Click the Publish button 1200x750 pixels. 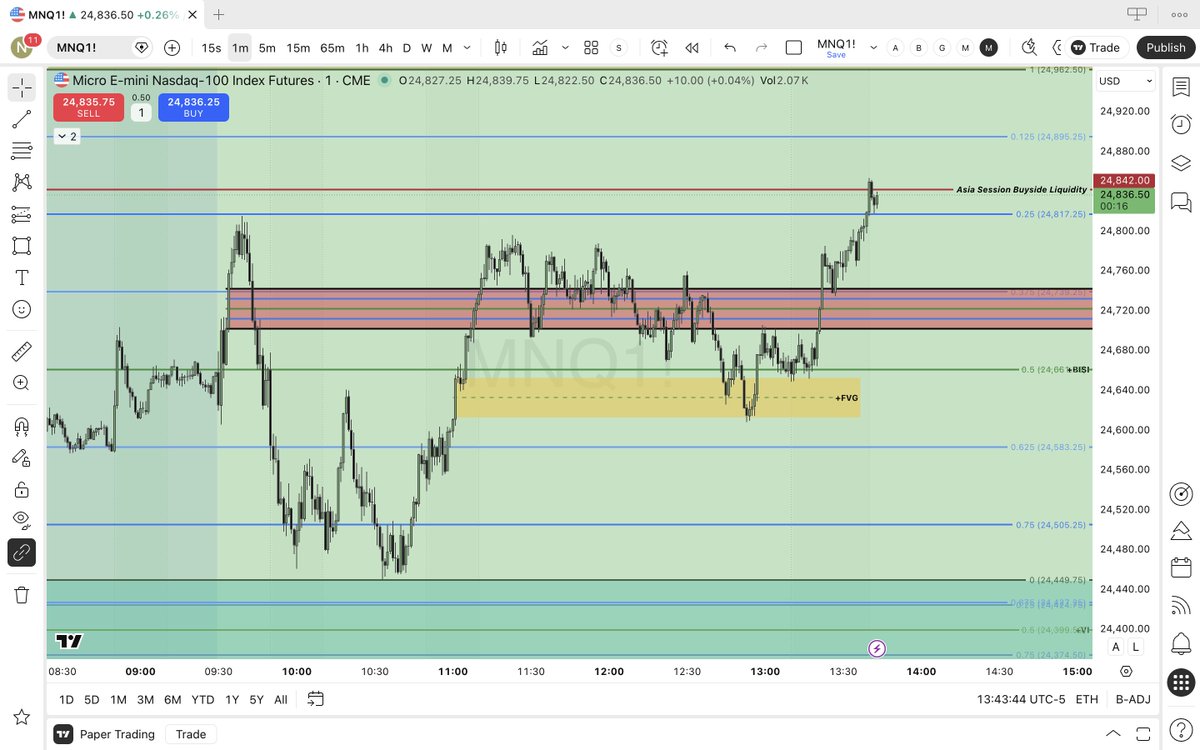point(1166,47)
